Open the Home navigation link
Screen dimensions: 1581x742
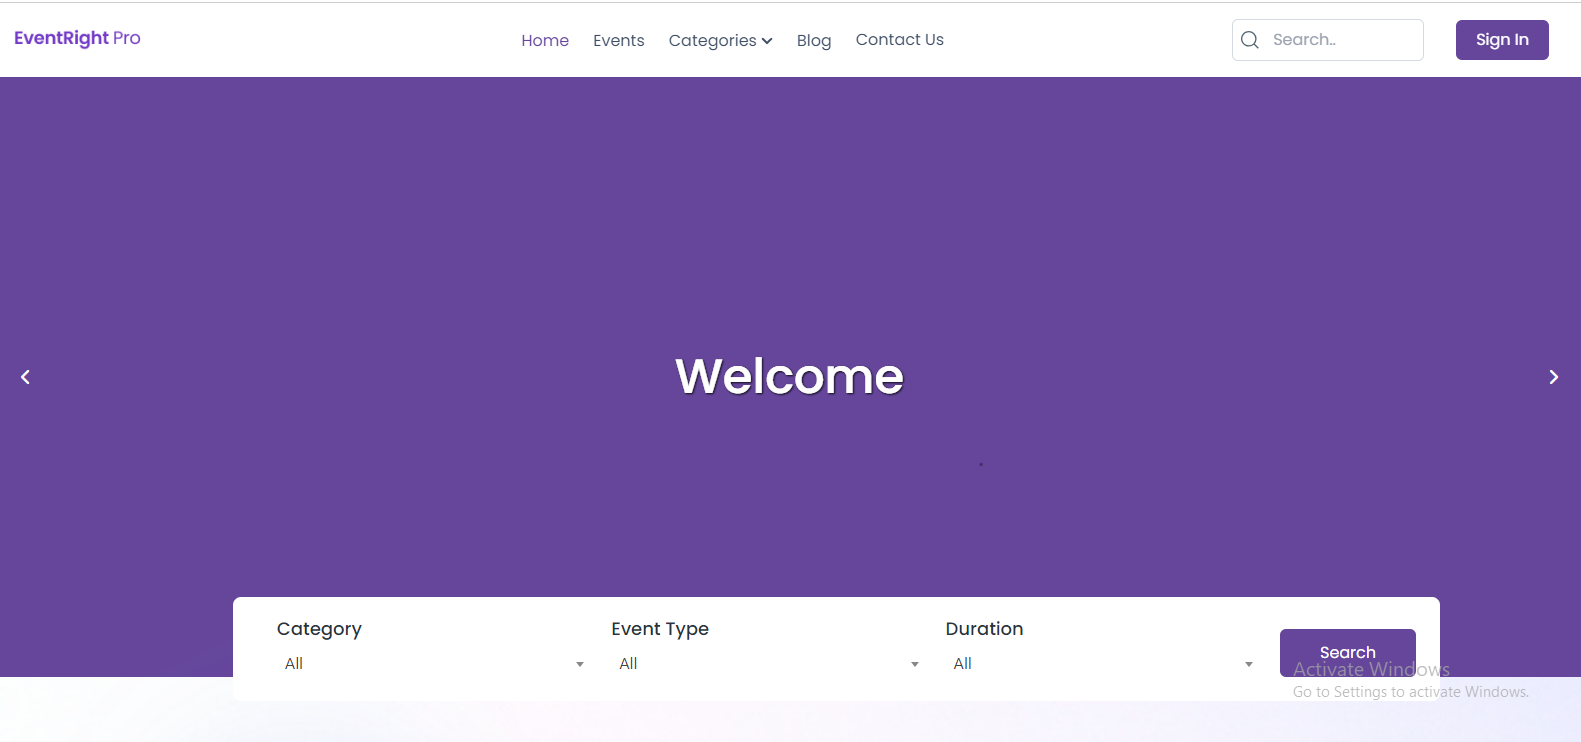pos(545,41)
